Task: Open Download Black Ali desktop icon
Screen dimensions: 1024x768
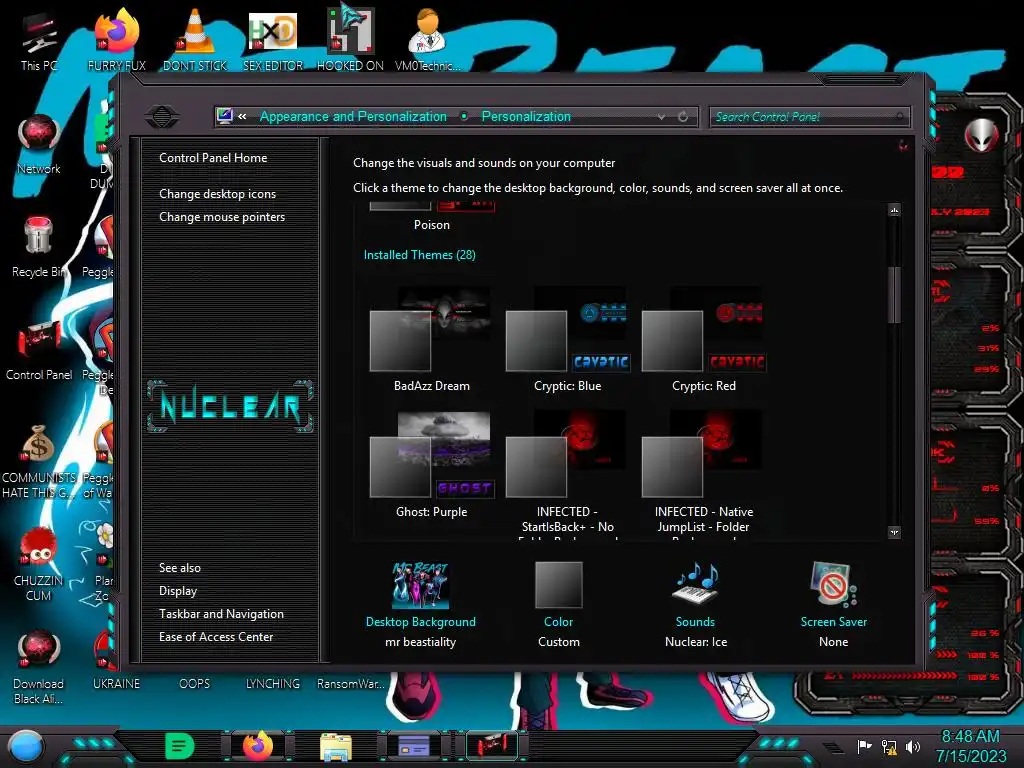Action: coord(39,667)
